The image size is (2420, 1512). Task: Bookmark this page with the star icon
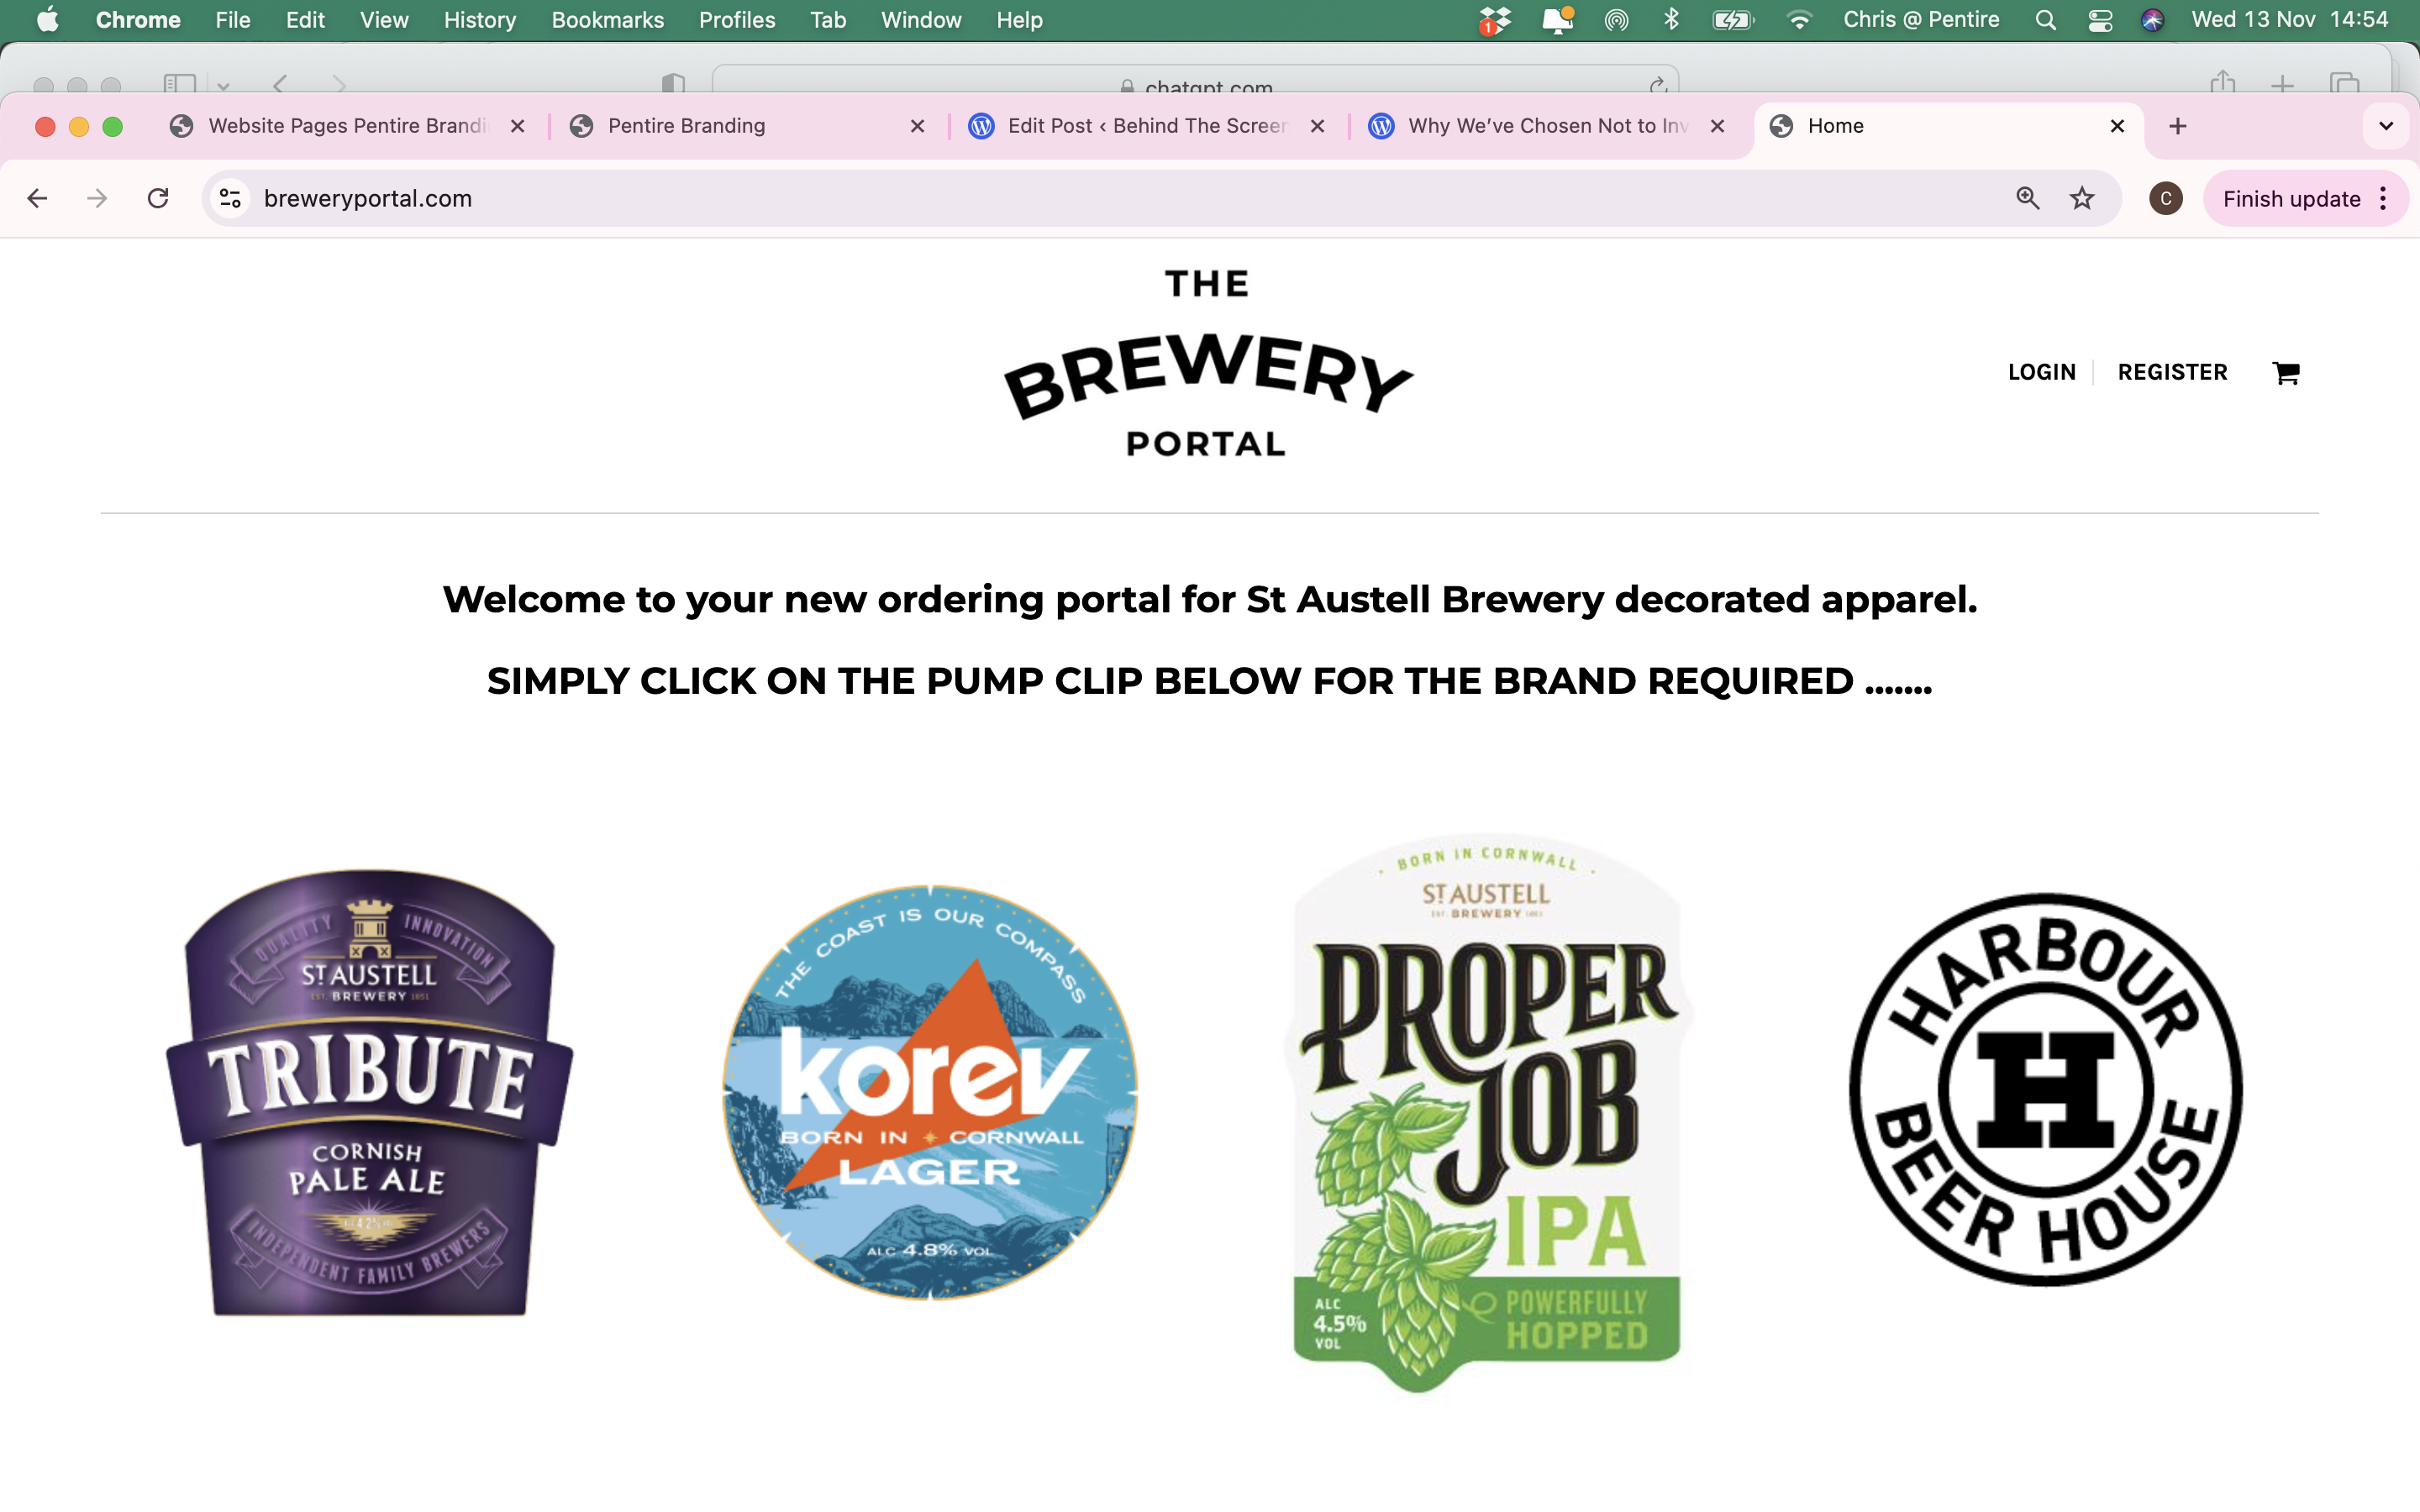[2082, 199]
